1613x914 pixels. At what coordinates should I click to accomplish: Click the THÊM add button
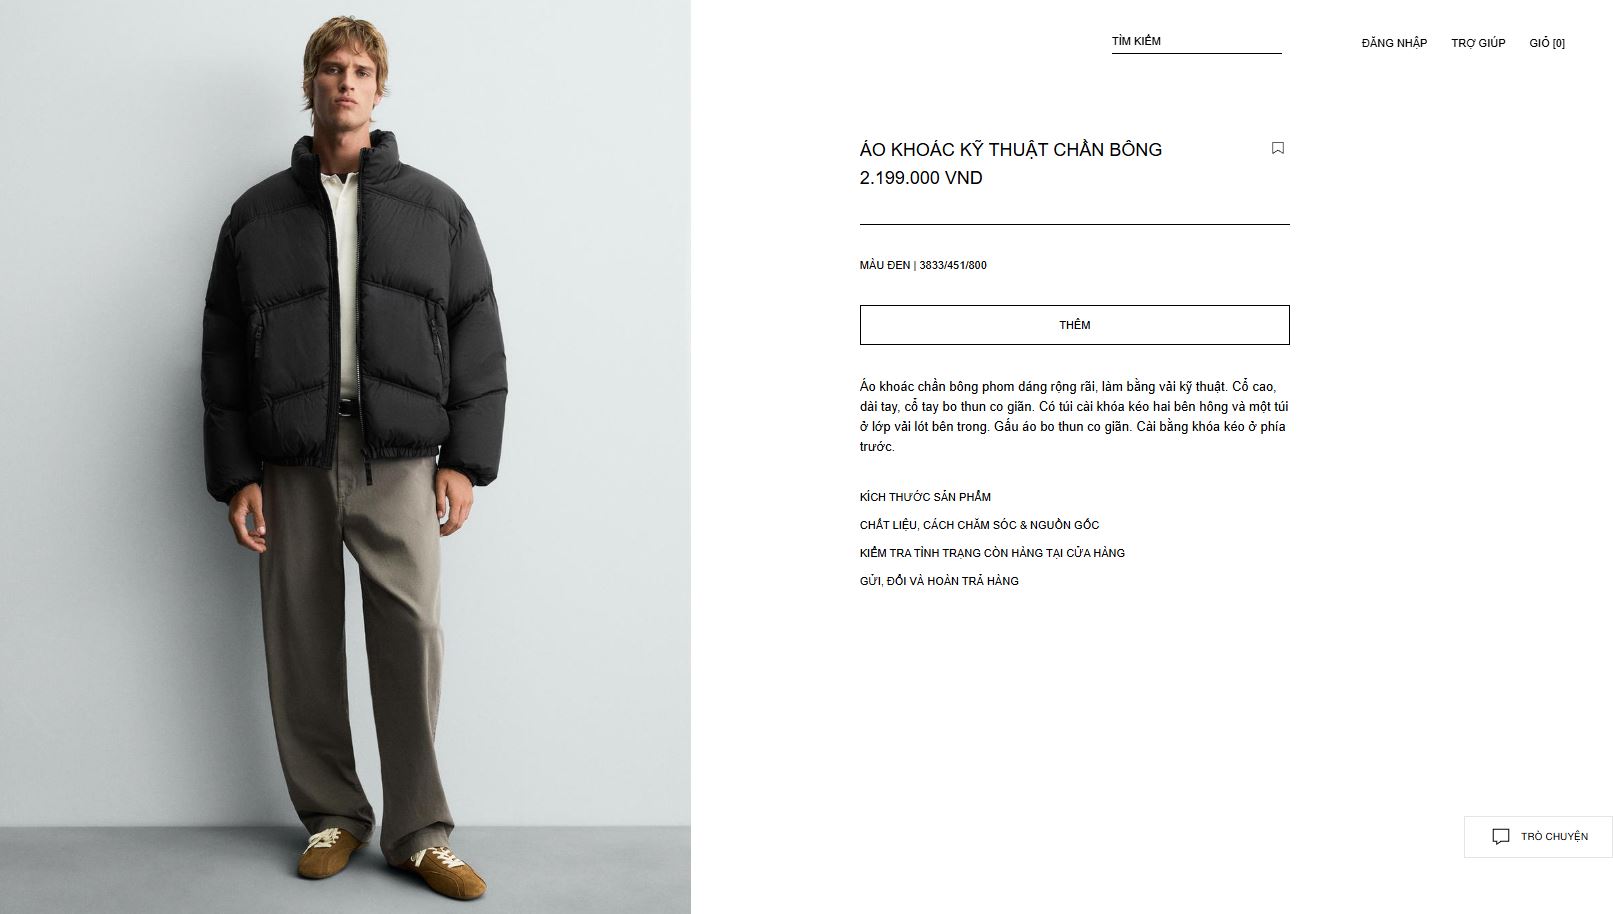(x=1074, y=325)
